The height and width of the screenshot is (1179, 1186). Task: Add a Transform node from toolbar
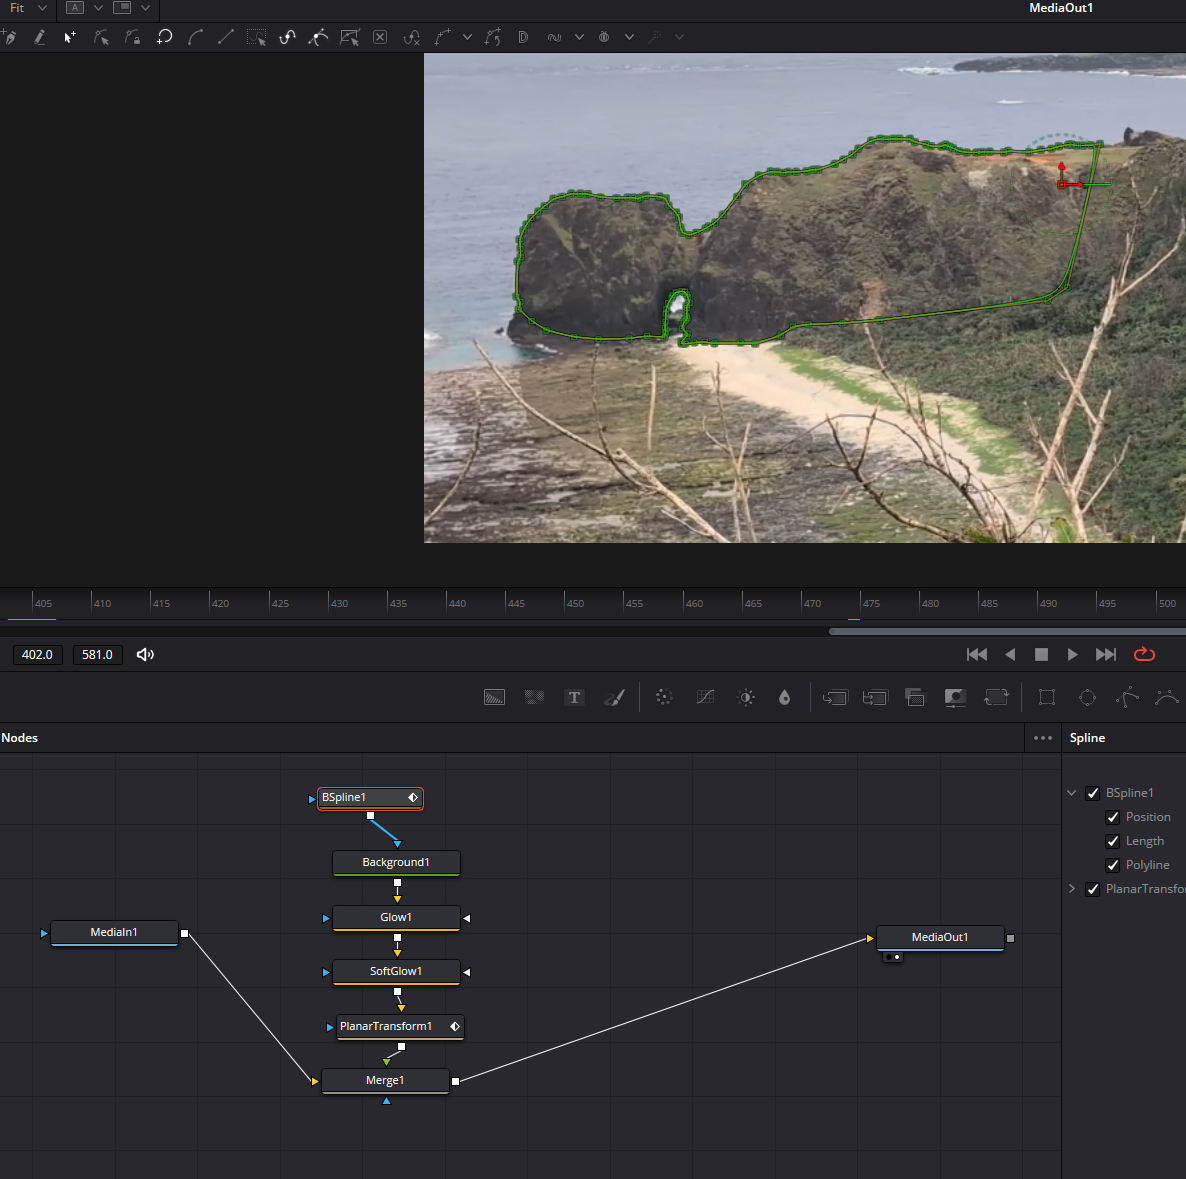(x=996, y=697)
